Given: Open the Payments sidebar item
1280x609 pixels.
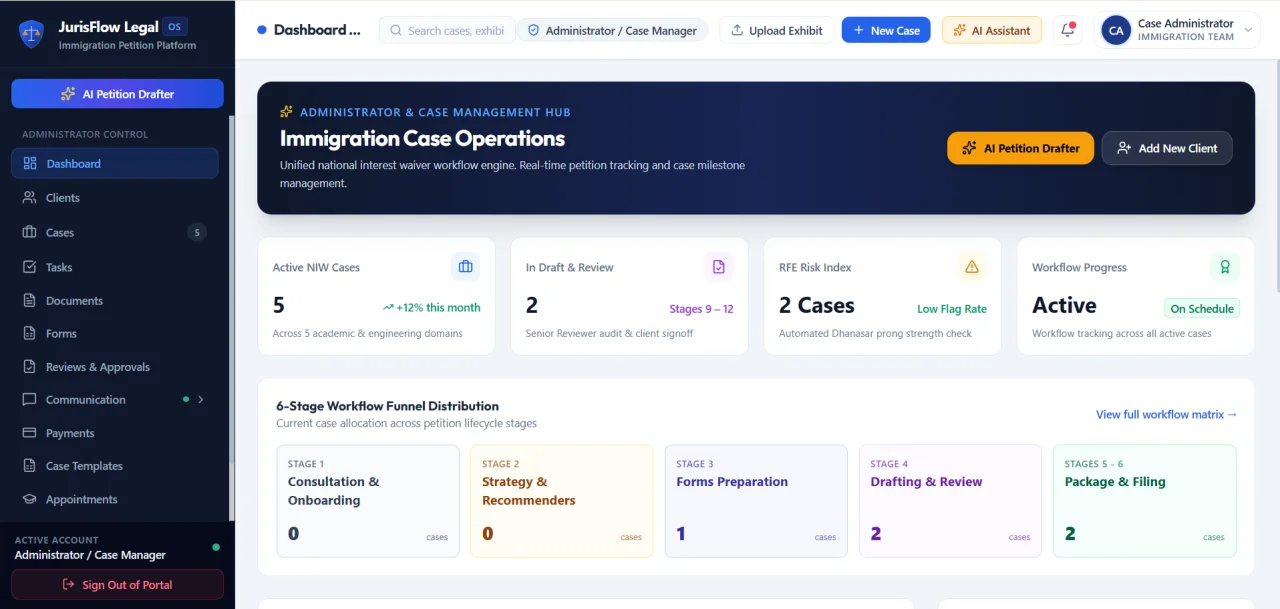Looking at the screenshot, I should click(x=115, y=433).
